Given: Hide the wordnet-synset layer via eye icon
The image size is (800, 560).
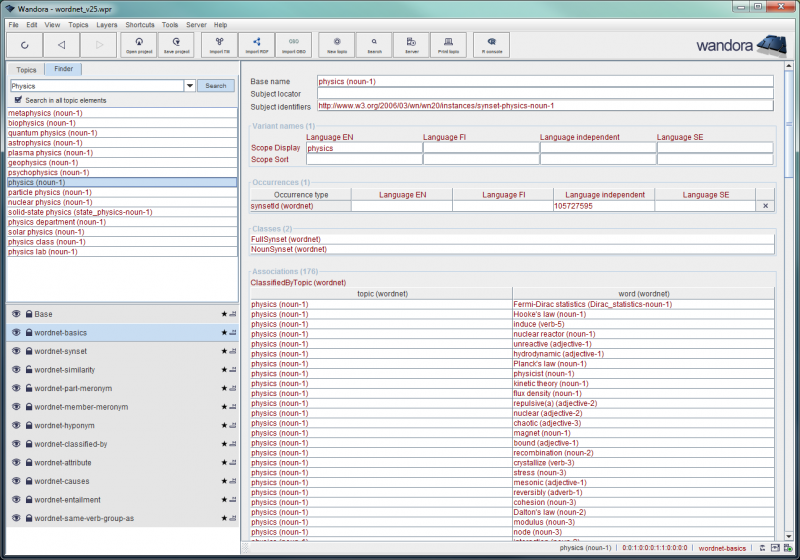Looking at the screenshot, I should (x=16, y=351).
